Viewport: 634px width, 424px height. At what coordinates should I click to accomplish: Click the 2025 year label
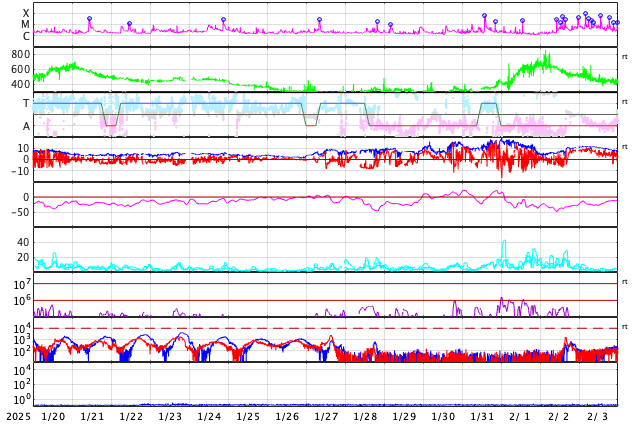[19, 417]
